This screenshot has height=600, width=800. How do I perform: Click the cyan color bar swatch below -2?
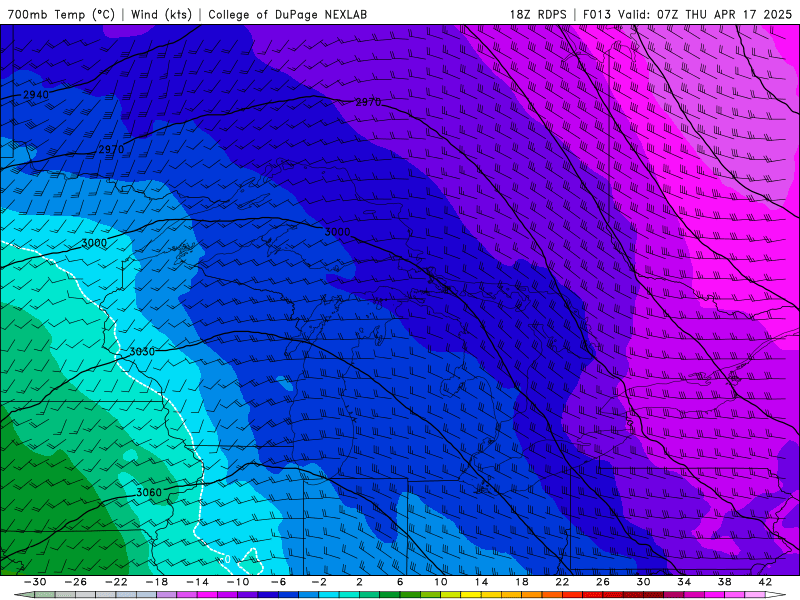click(x=329, y=595)
